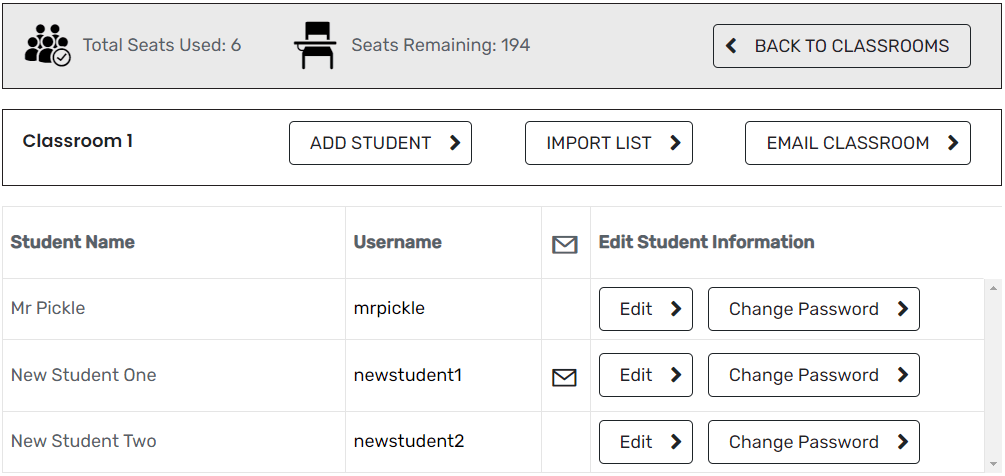Edit New Student Two's information

645,442
